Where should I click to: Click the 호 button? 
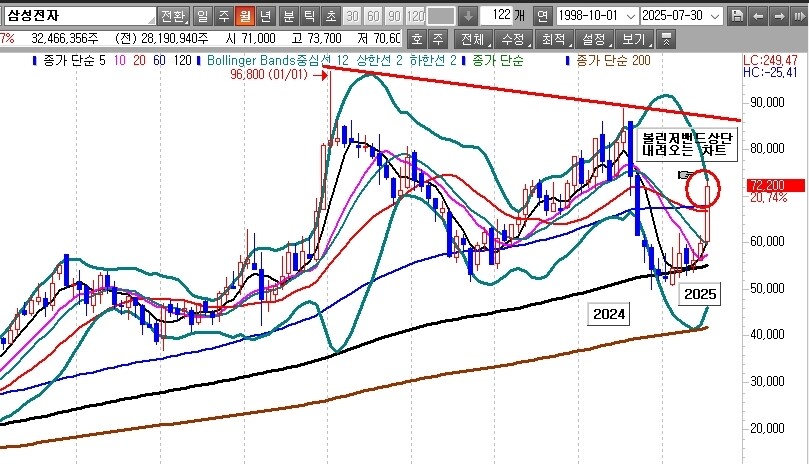[x=417, y=39]
